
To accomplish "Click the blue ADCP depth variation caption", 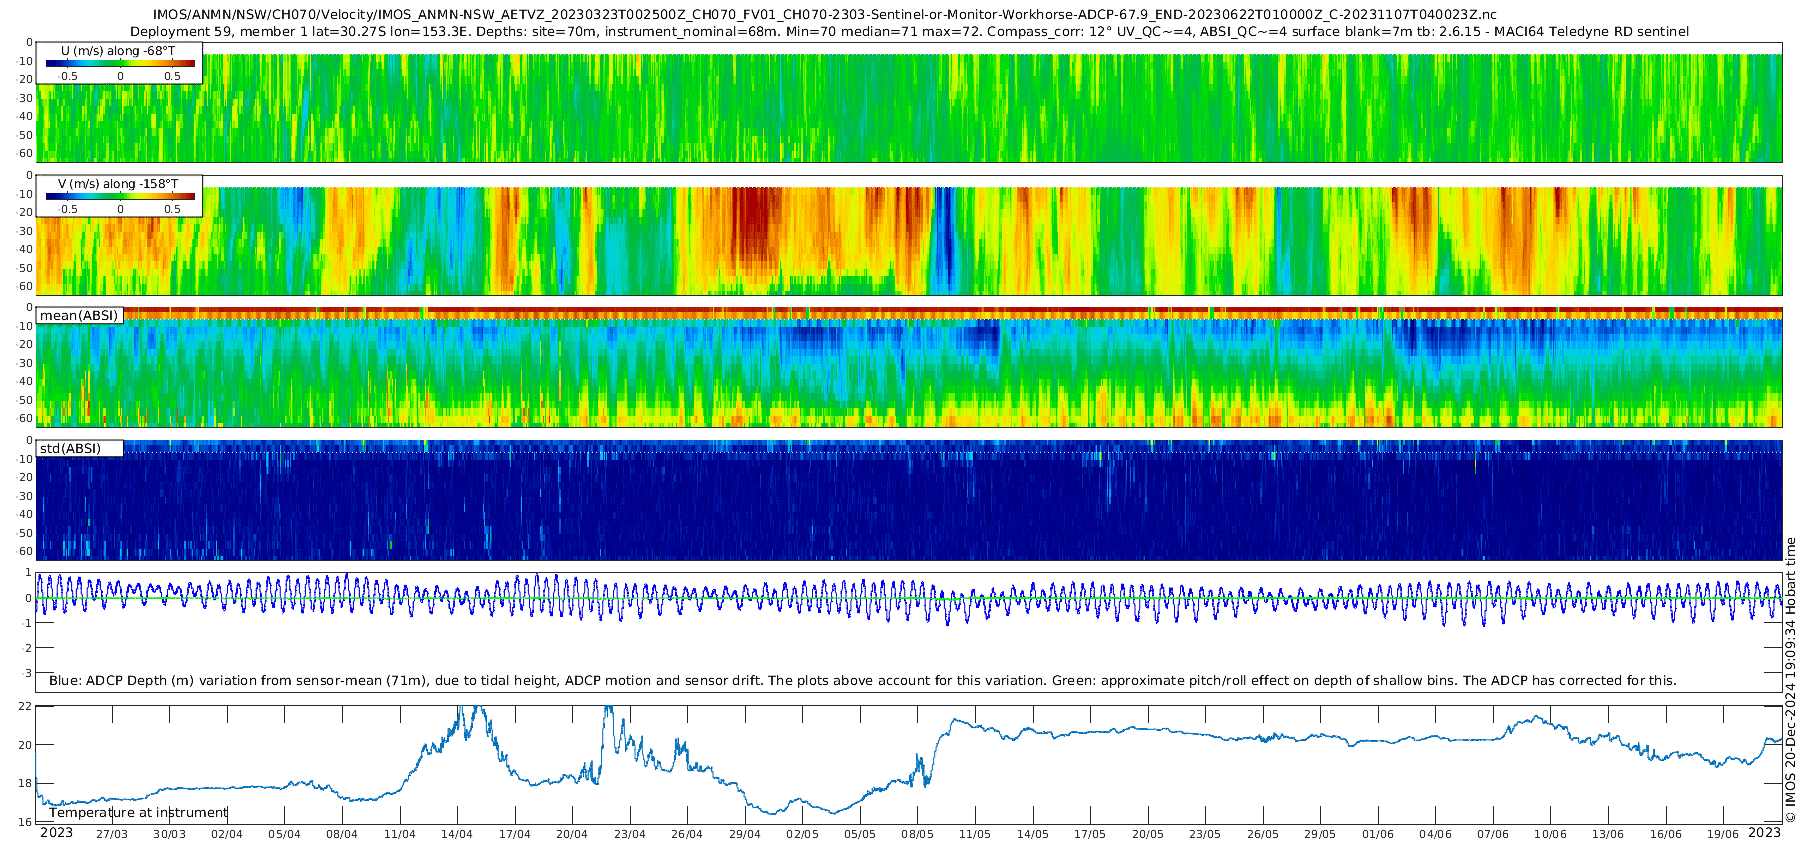I will 862,681.
